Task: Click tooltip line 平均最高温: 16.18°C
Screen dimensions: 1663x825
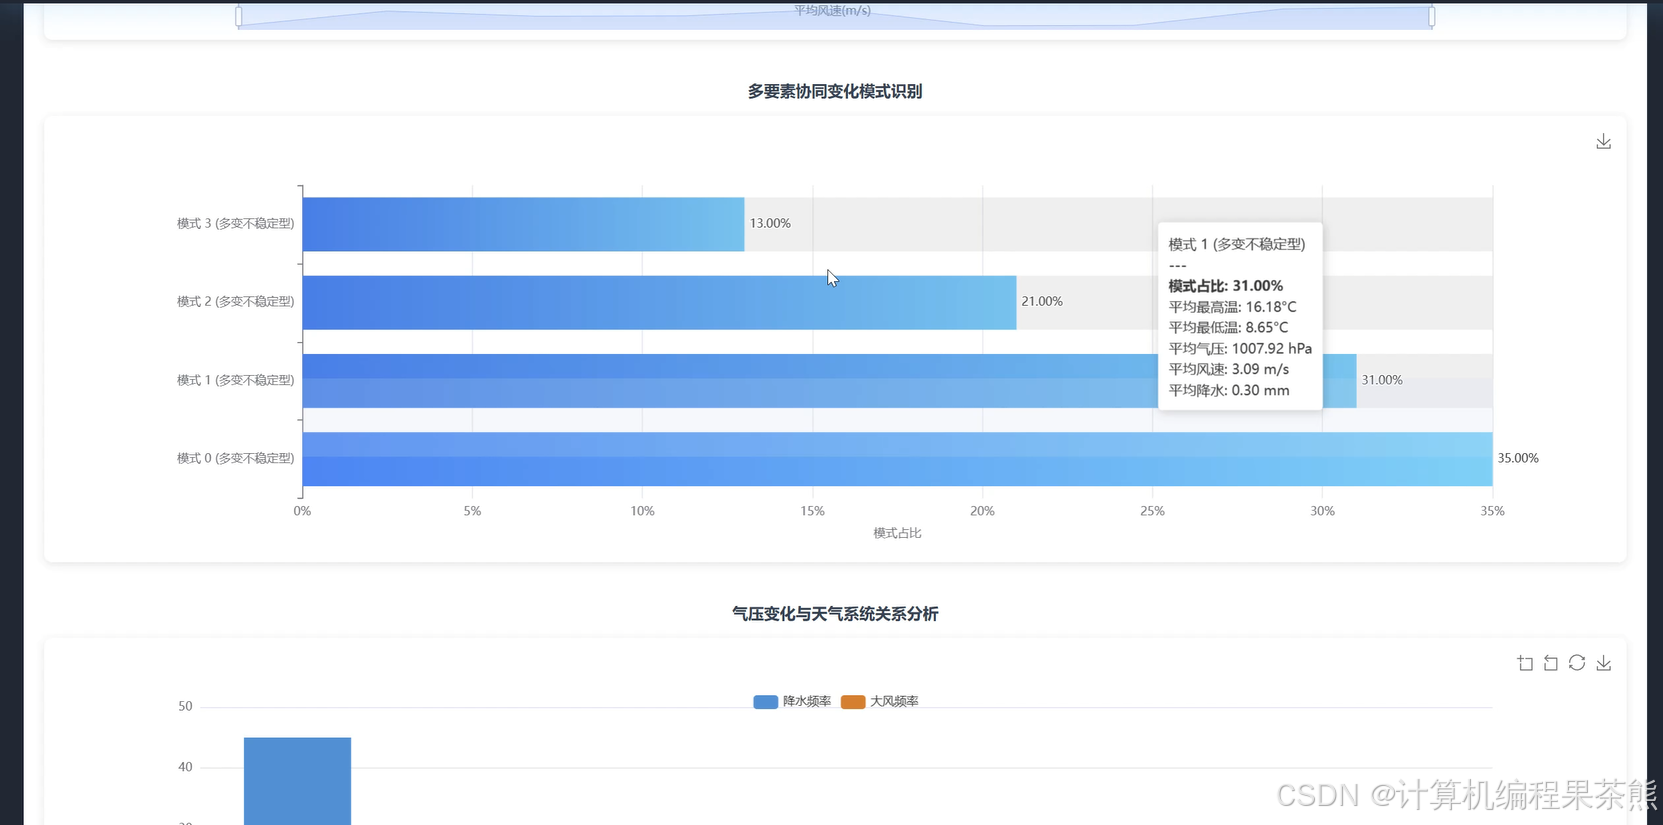Action: coord(1232,307)
